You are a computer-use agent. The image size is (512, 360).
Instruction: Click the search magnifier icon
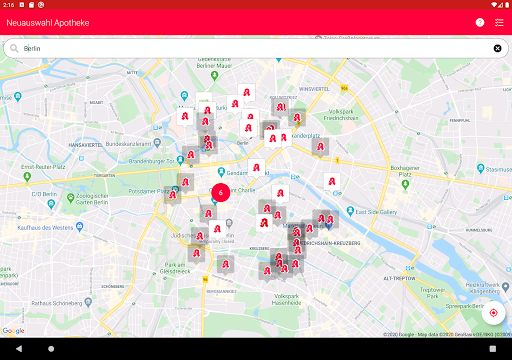pos(14,48)
